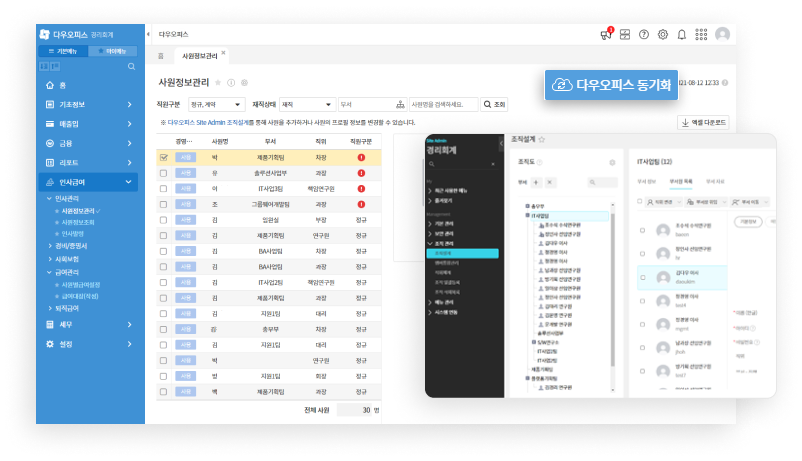The height and width of the screenshot is (461, 802).
Task: Check the 솔루션사업부 row checkbox
Action: coord(164,173)
